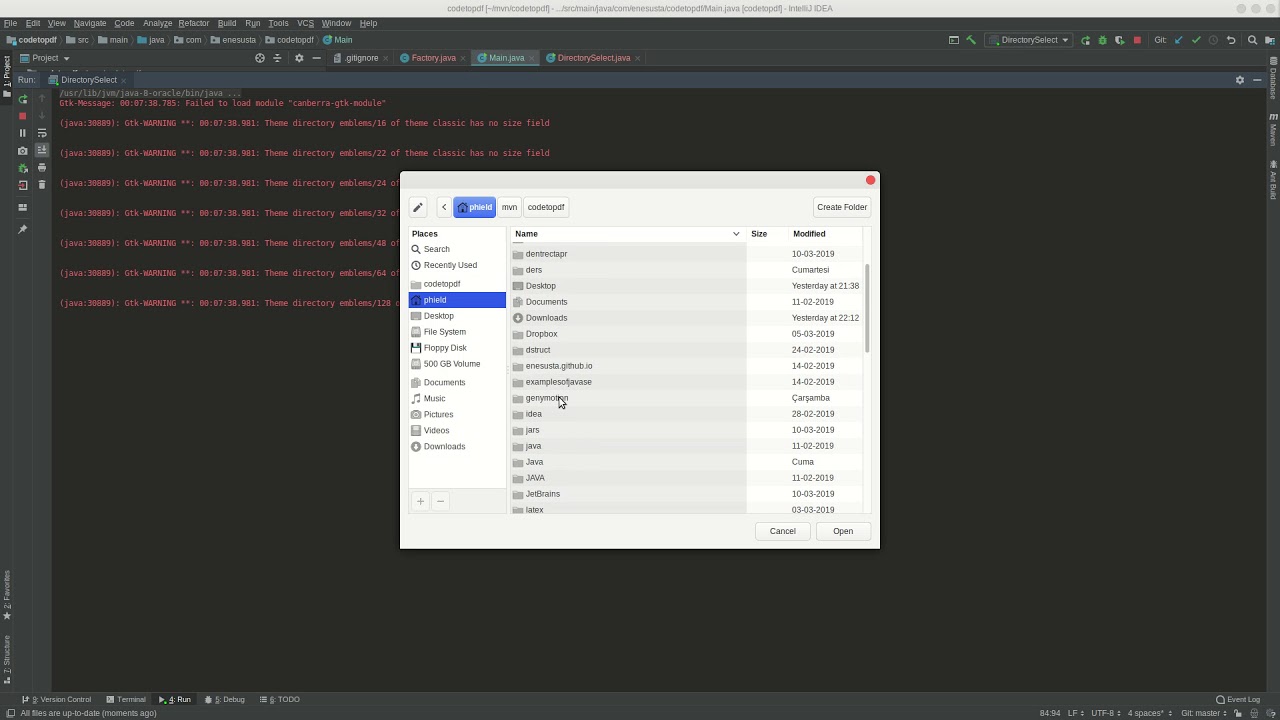Click the Git: master branch widget
Viewport: 1280px width, 720px height.
pos(1206,713)
